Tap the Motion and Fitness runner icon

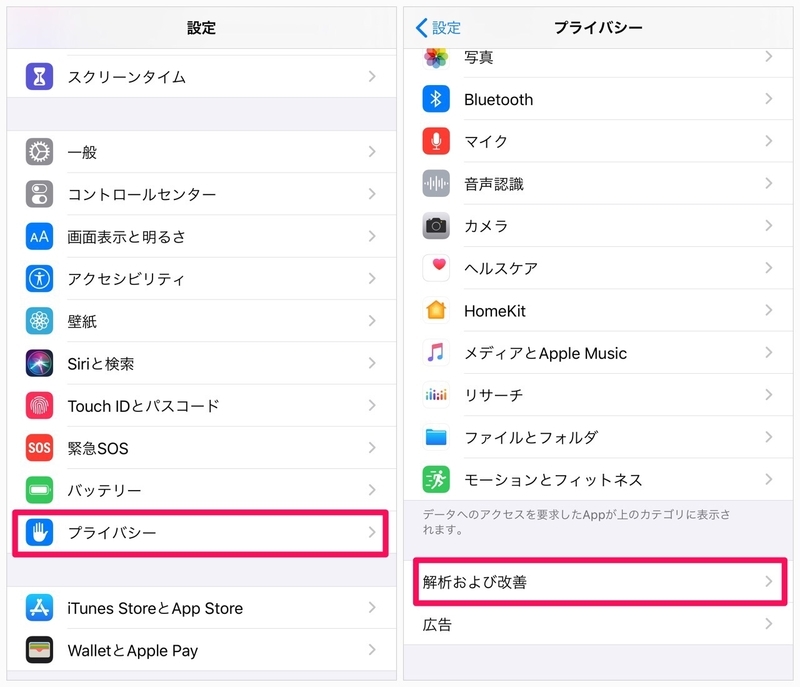point(436,479)
